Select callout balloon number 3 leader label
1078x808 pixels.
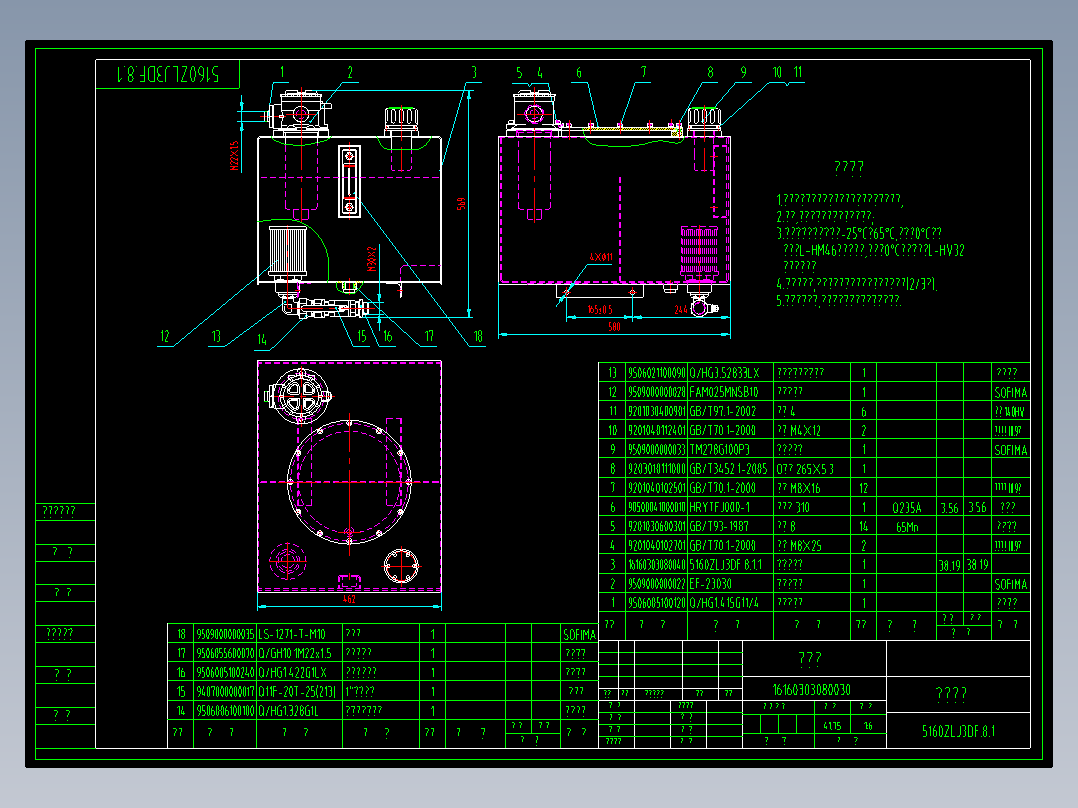pos(474,72)
